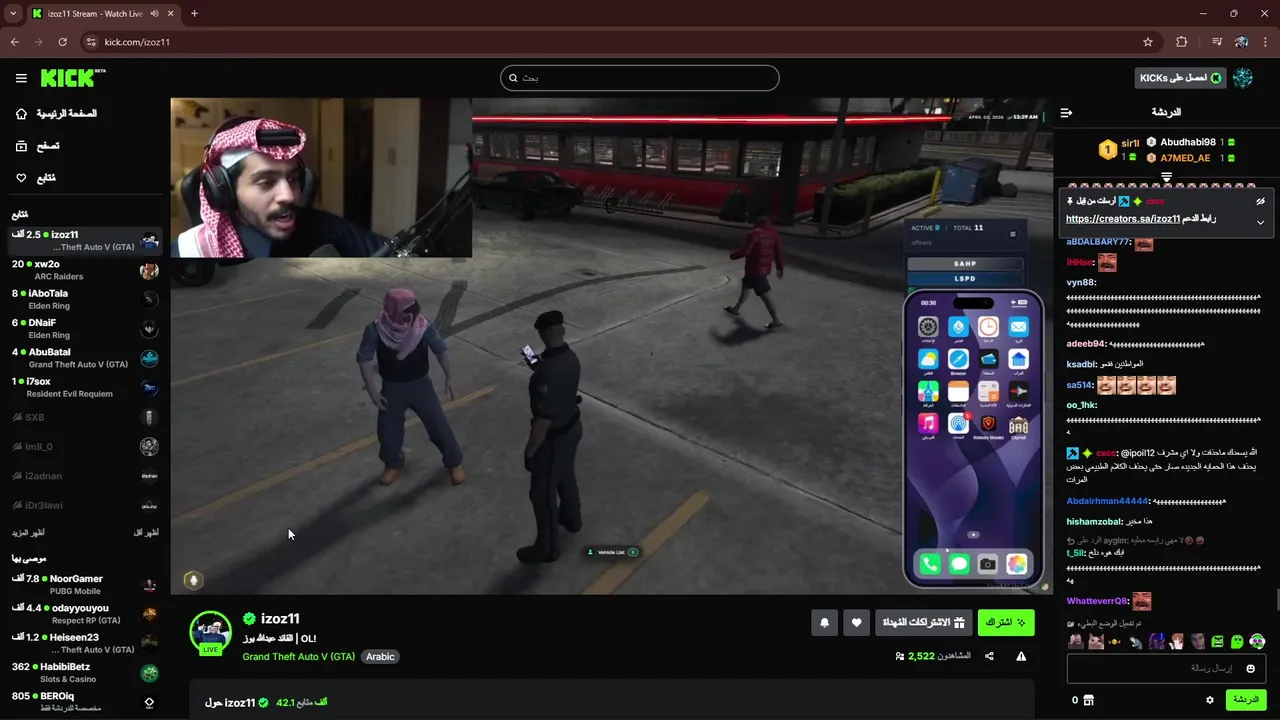Open Chrome three-dot menu
This screenshot has width=1280, height=720.
click(1265, 42)
